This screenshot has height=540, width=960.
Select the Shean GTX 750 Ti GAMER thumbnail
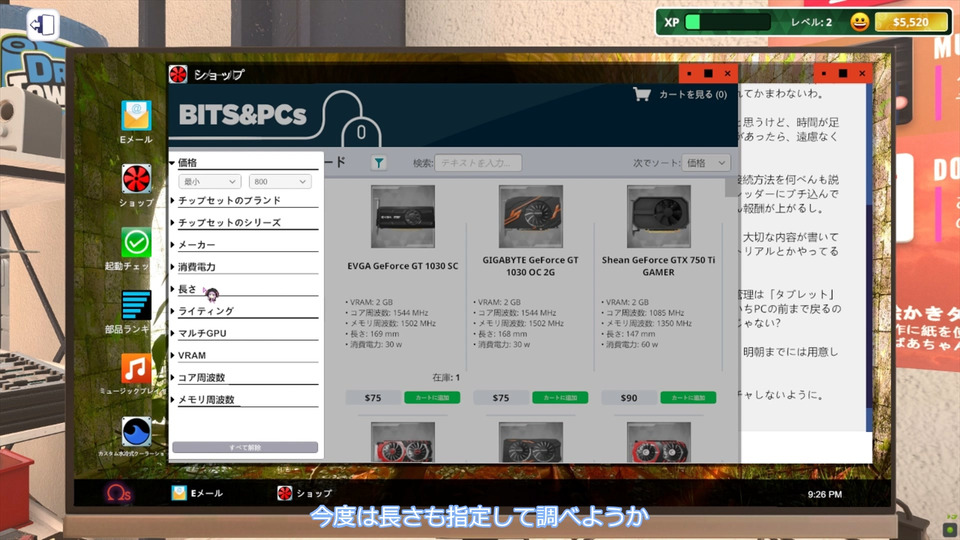659,217
